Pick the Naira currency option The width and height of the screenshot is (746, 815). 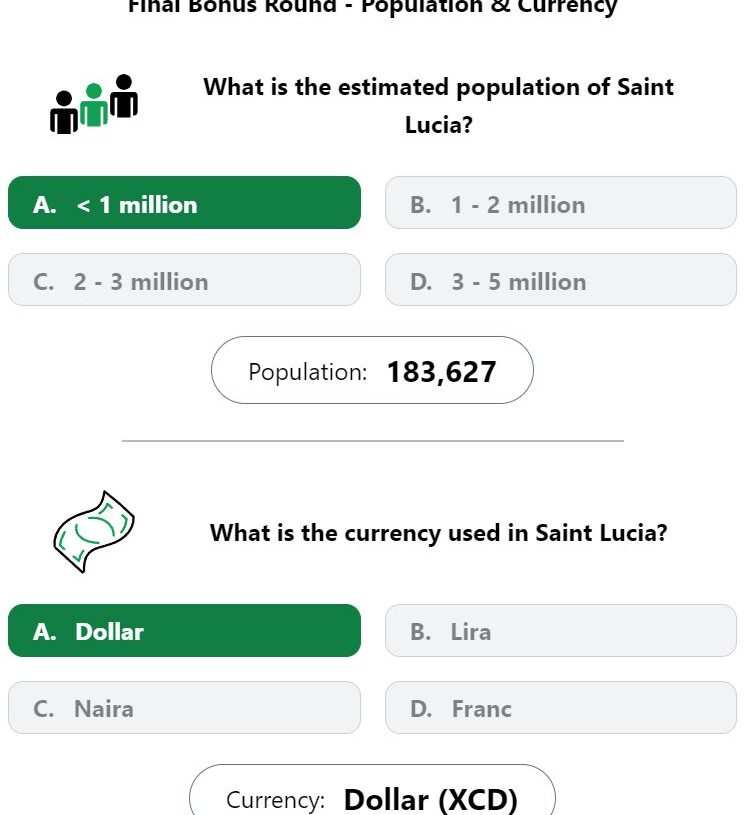pos(185,707)
